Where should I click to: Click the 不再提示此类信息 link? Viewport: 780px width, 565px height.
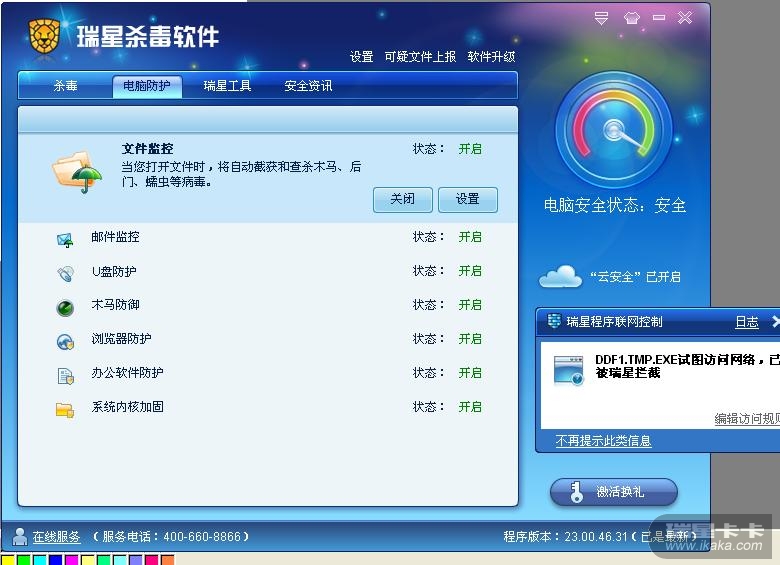[603, 441]
